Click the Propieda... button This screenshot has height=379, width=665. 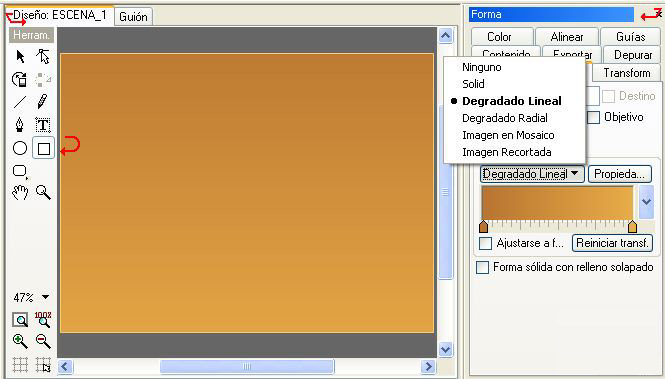coord(620,174)
